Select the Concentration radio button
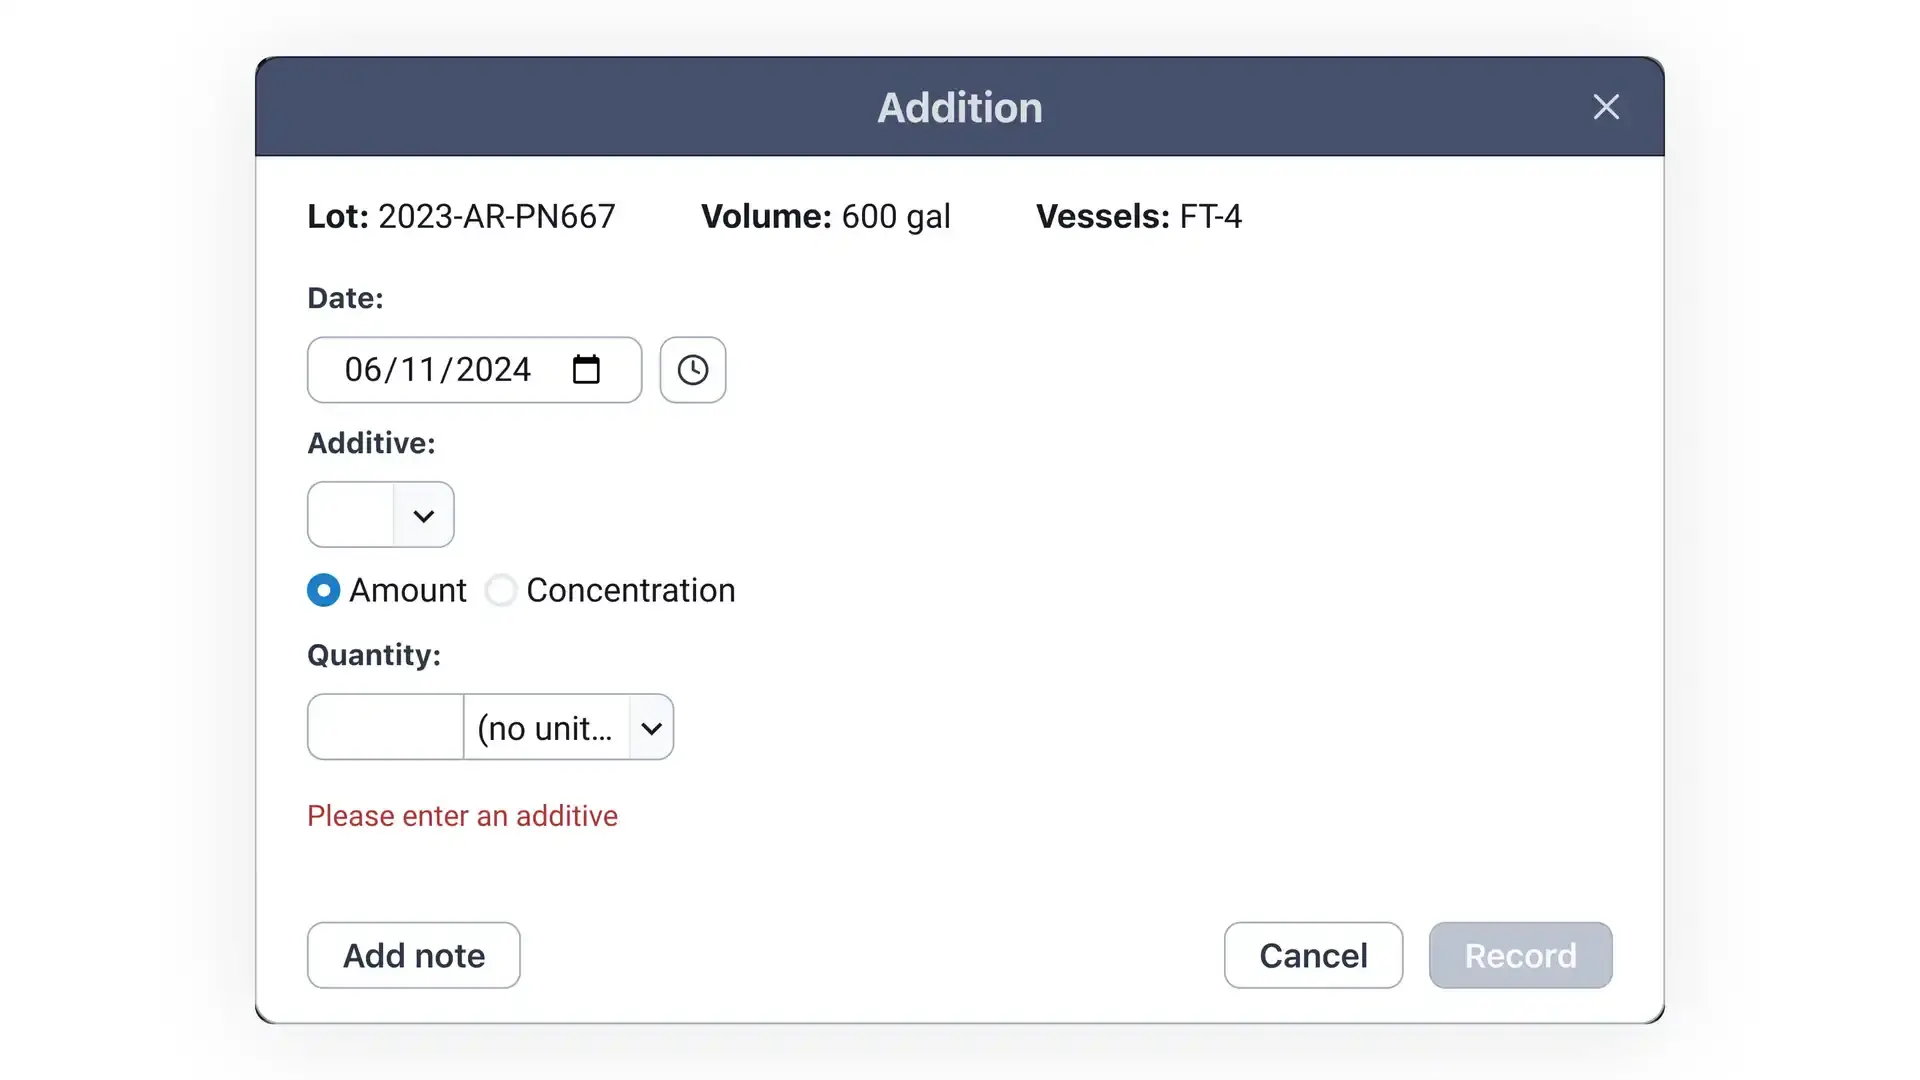Screen dimensions: 1920x1080 coord(500,589)
